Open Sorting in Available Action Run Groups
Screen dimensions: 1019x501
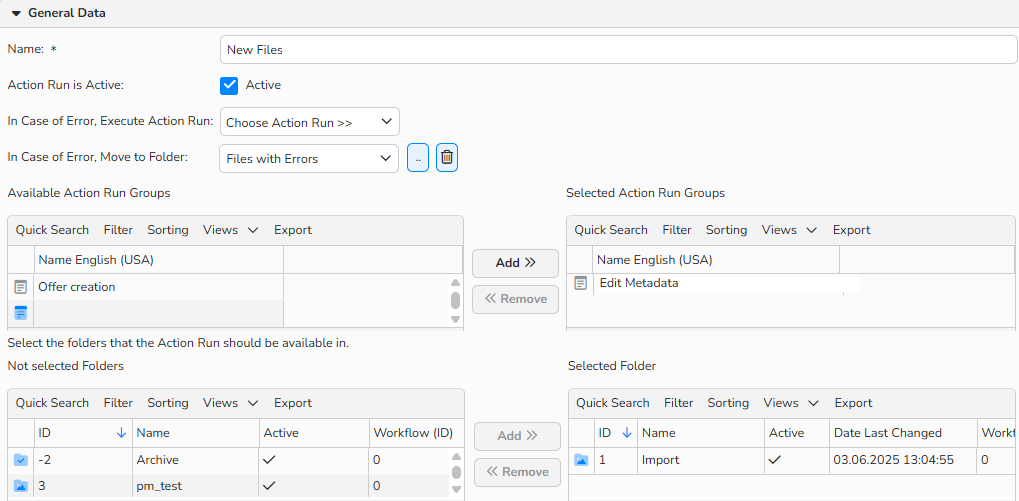click(x=168, y=230)
